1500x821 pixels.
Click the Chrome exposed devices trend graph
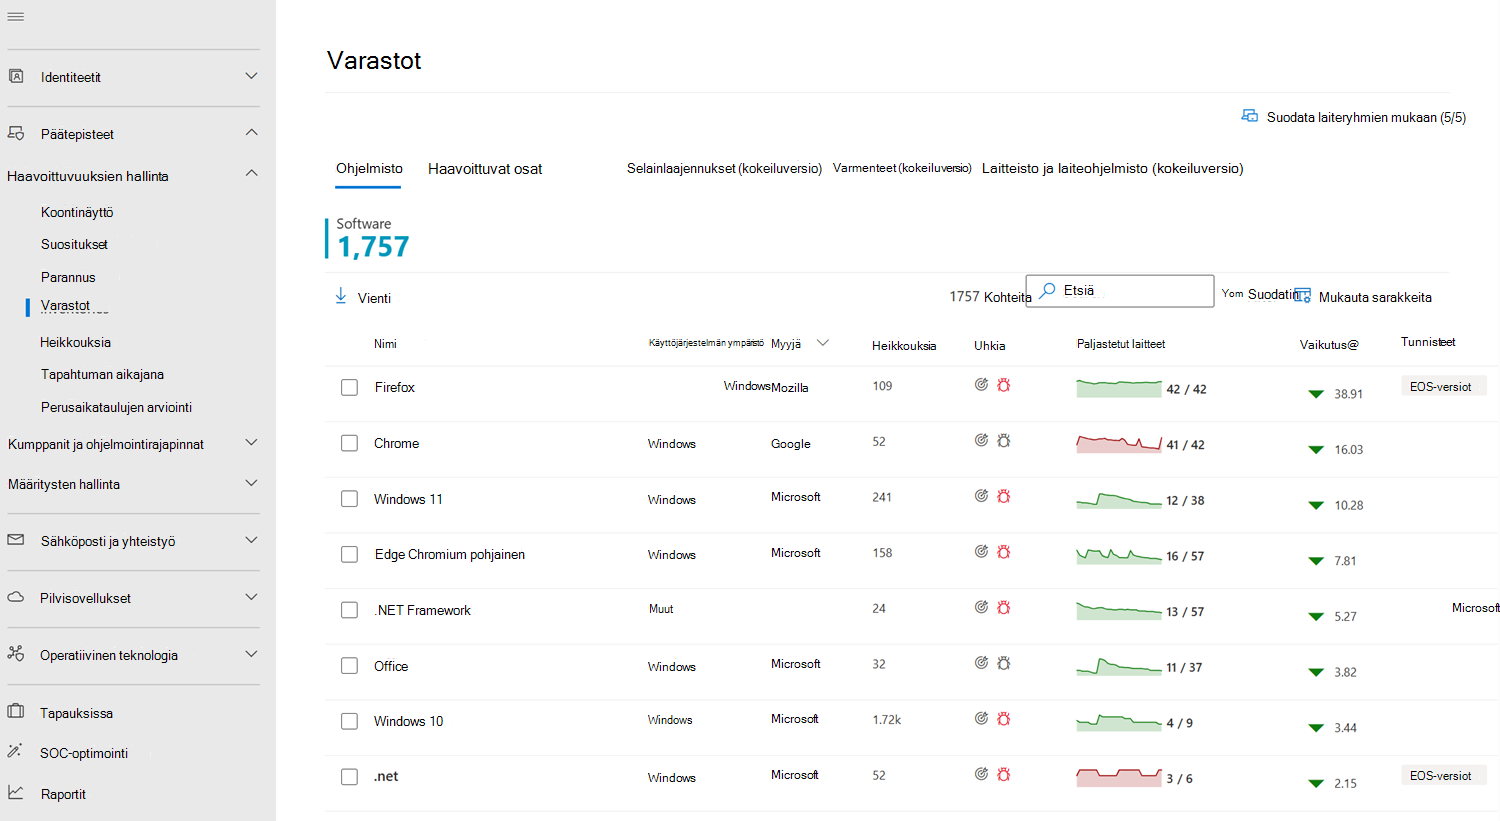(x=1119, y=443)
